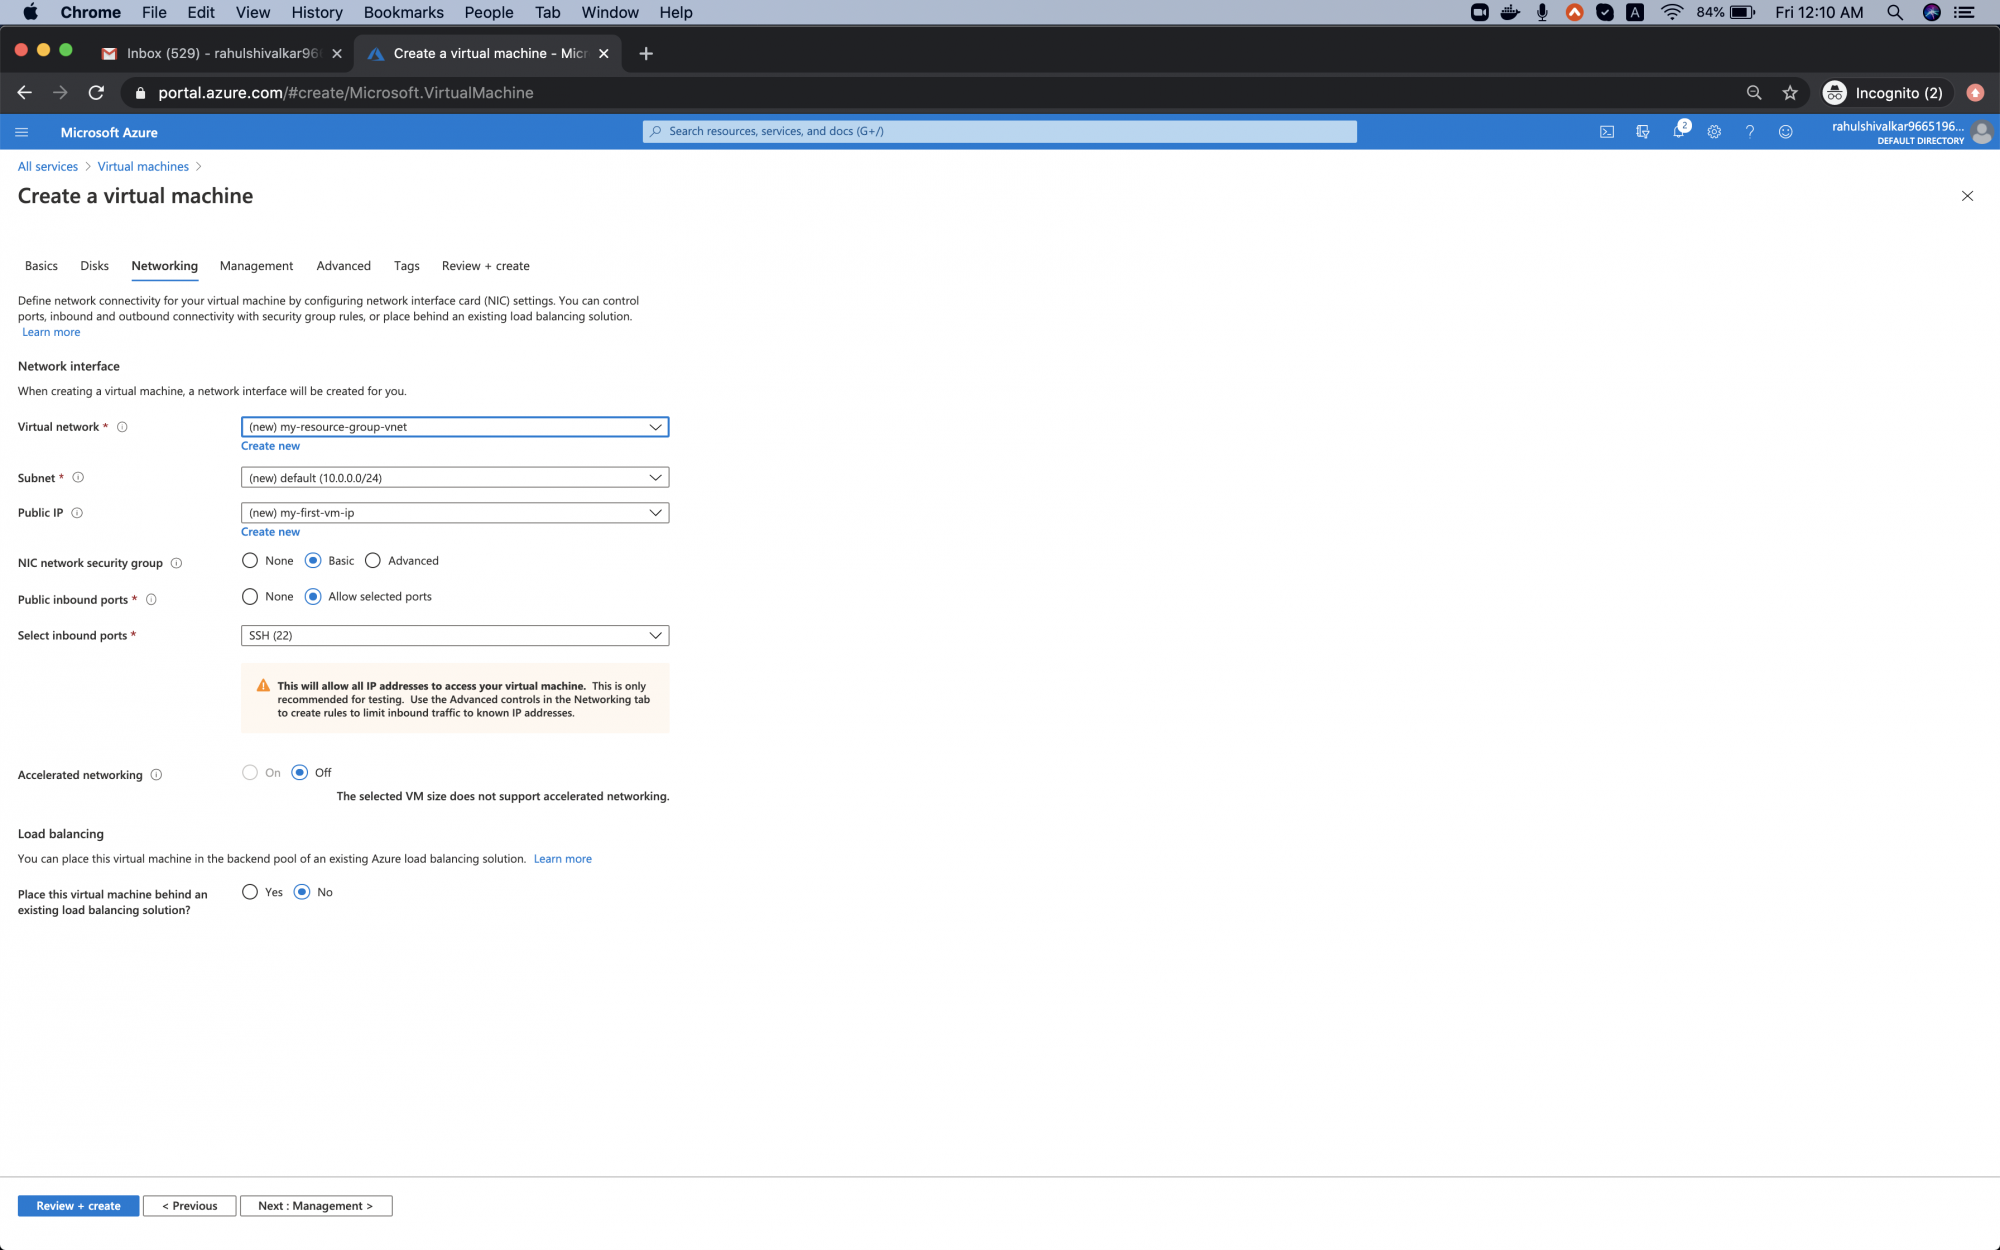The image size is (2000, 1250).
Task: Open the Bookmarks menu in Chrome
Action: [x=403, y=12]
